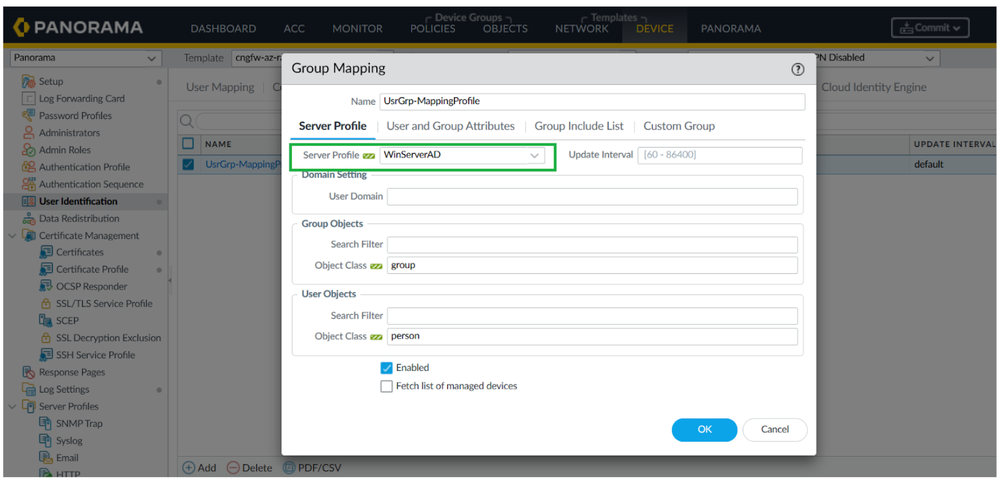Open the Group Include List tab
The image size is (999, 481).
[578, 126]
